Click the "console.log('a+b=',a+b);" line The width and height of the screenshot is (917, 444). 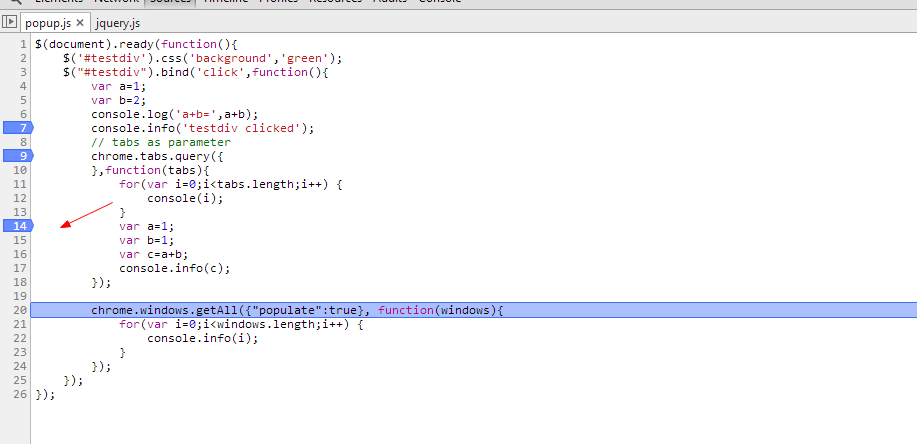point(174,115)
